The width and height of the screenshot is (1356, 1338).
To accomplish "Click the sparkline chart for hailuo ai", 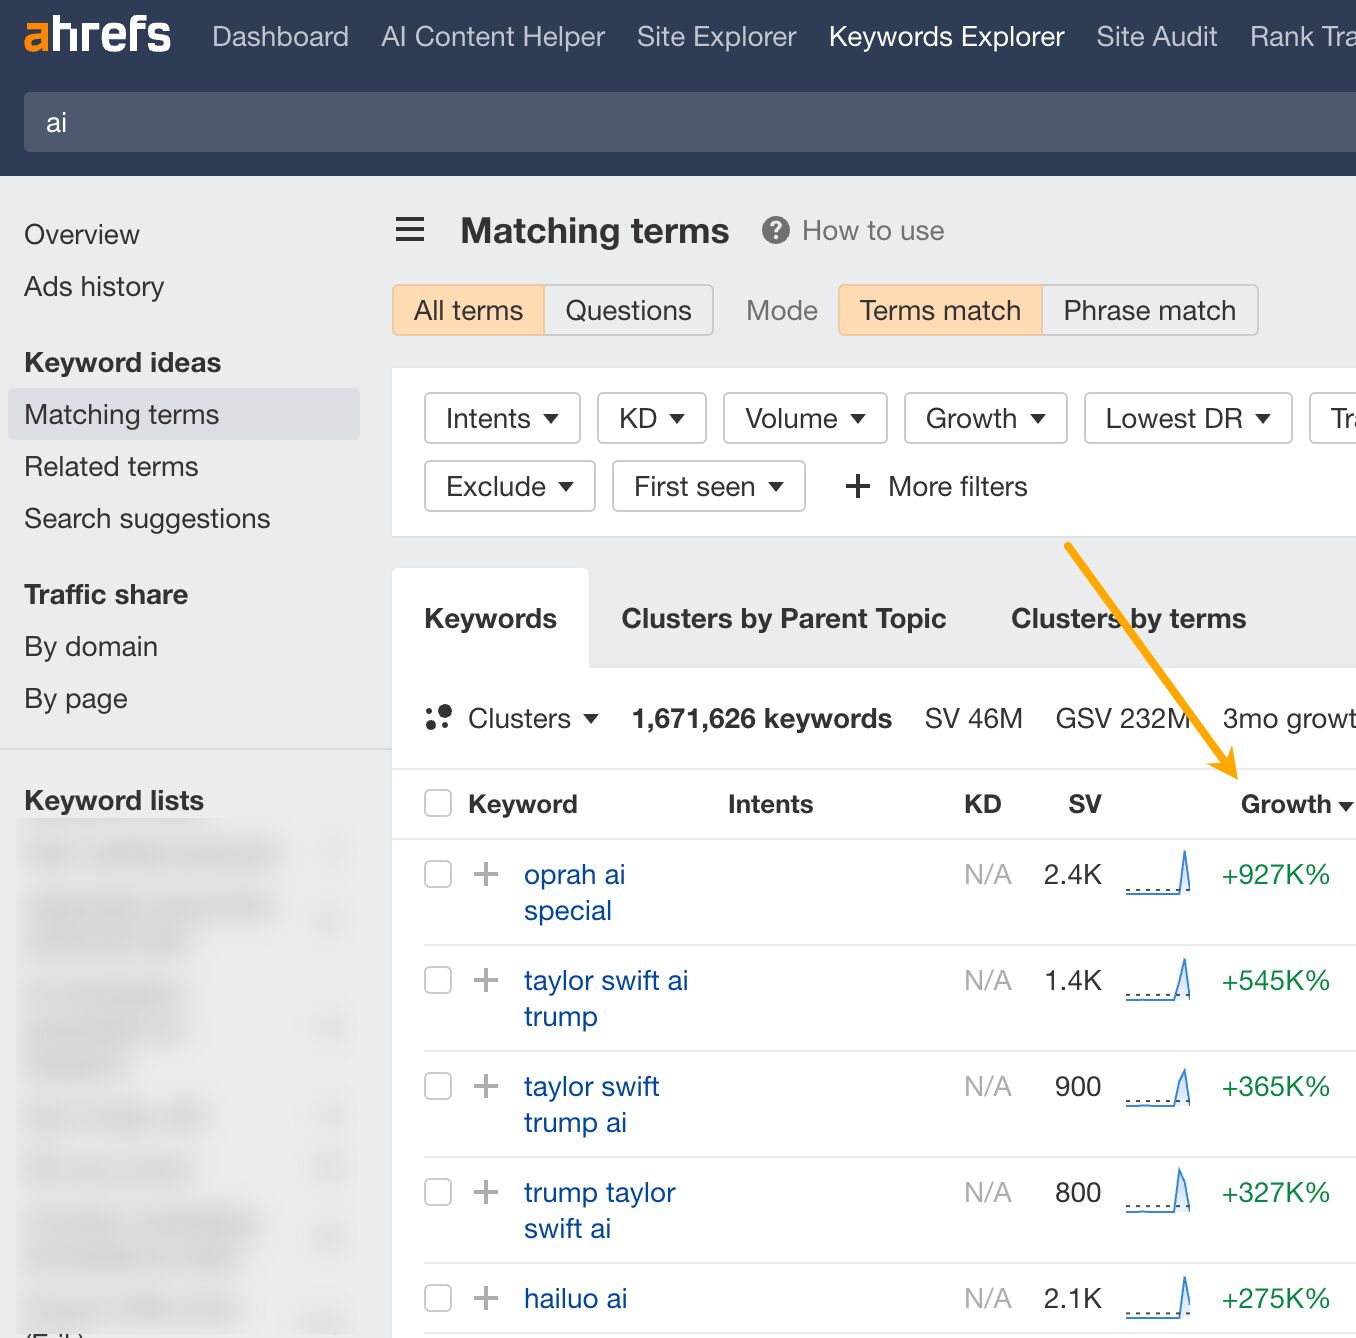I will coord(1158,1297).
